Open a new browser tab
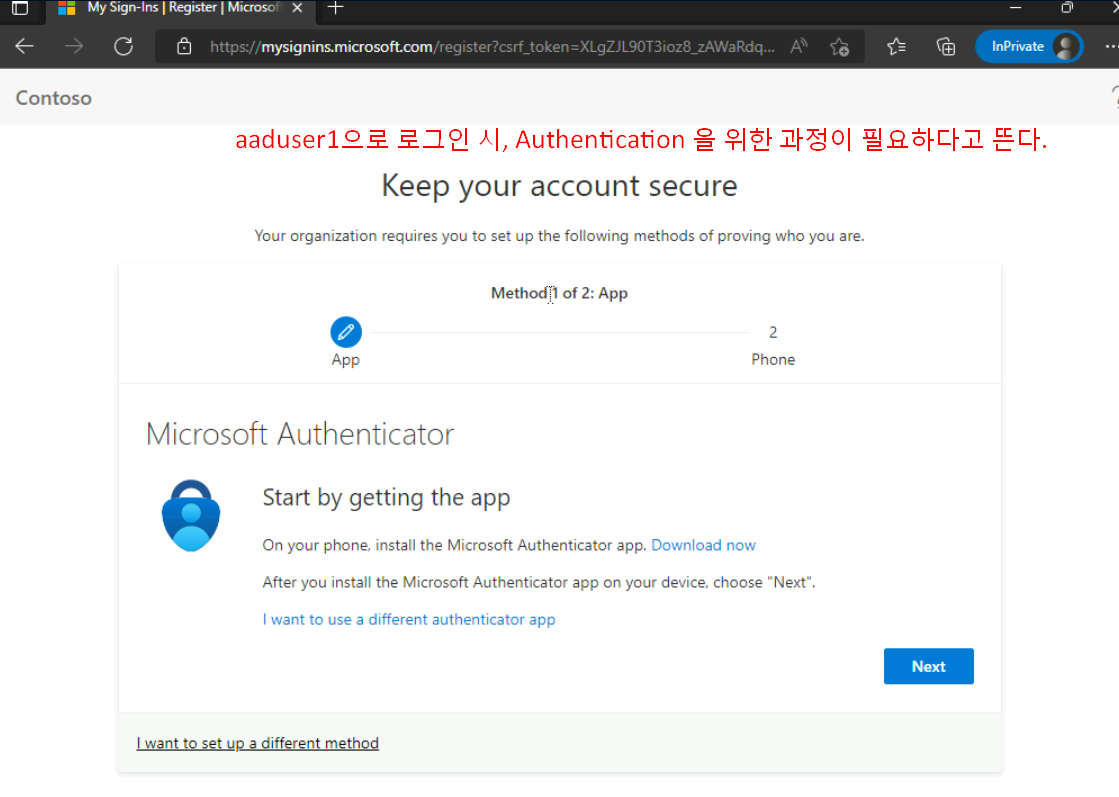1119x797 pixels. coord(335,8)
